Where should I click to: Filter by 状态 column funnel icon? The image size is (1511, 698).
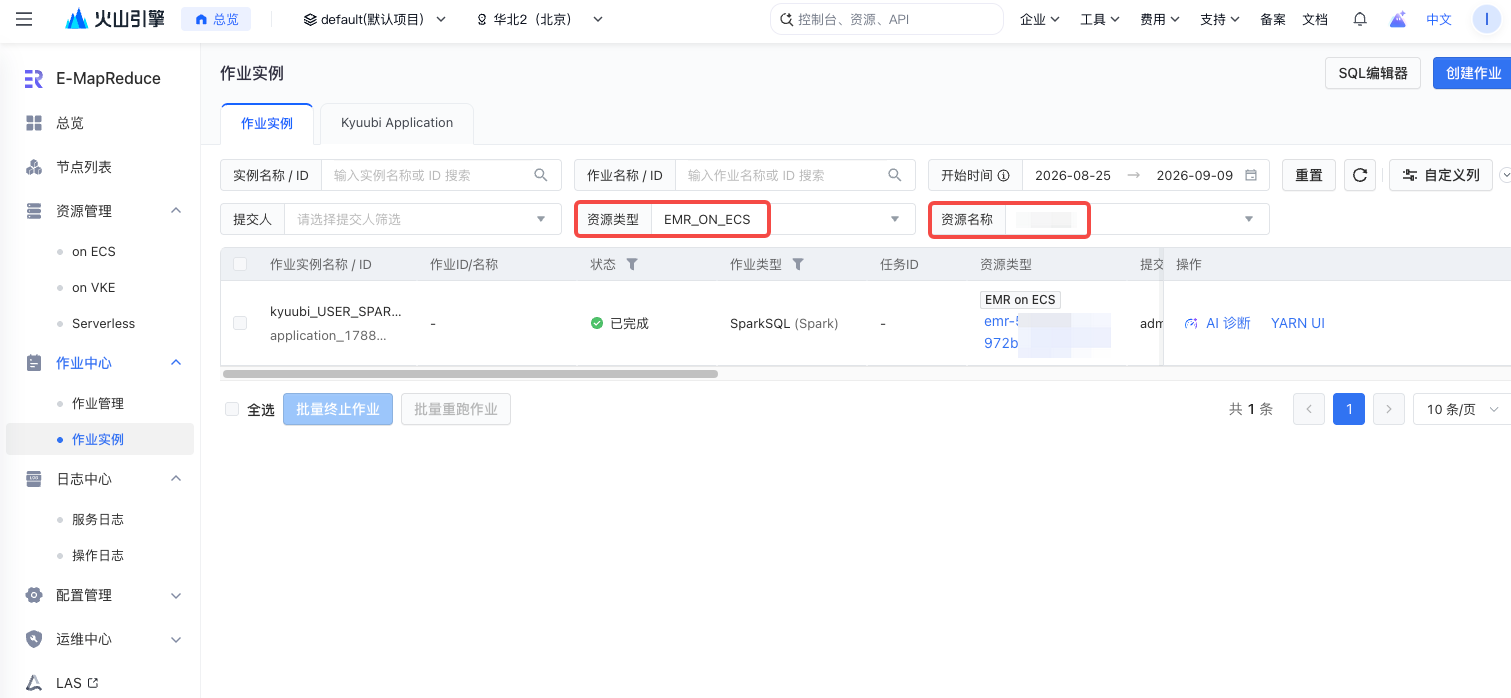(x=631, y=265)
